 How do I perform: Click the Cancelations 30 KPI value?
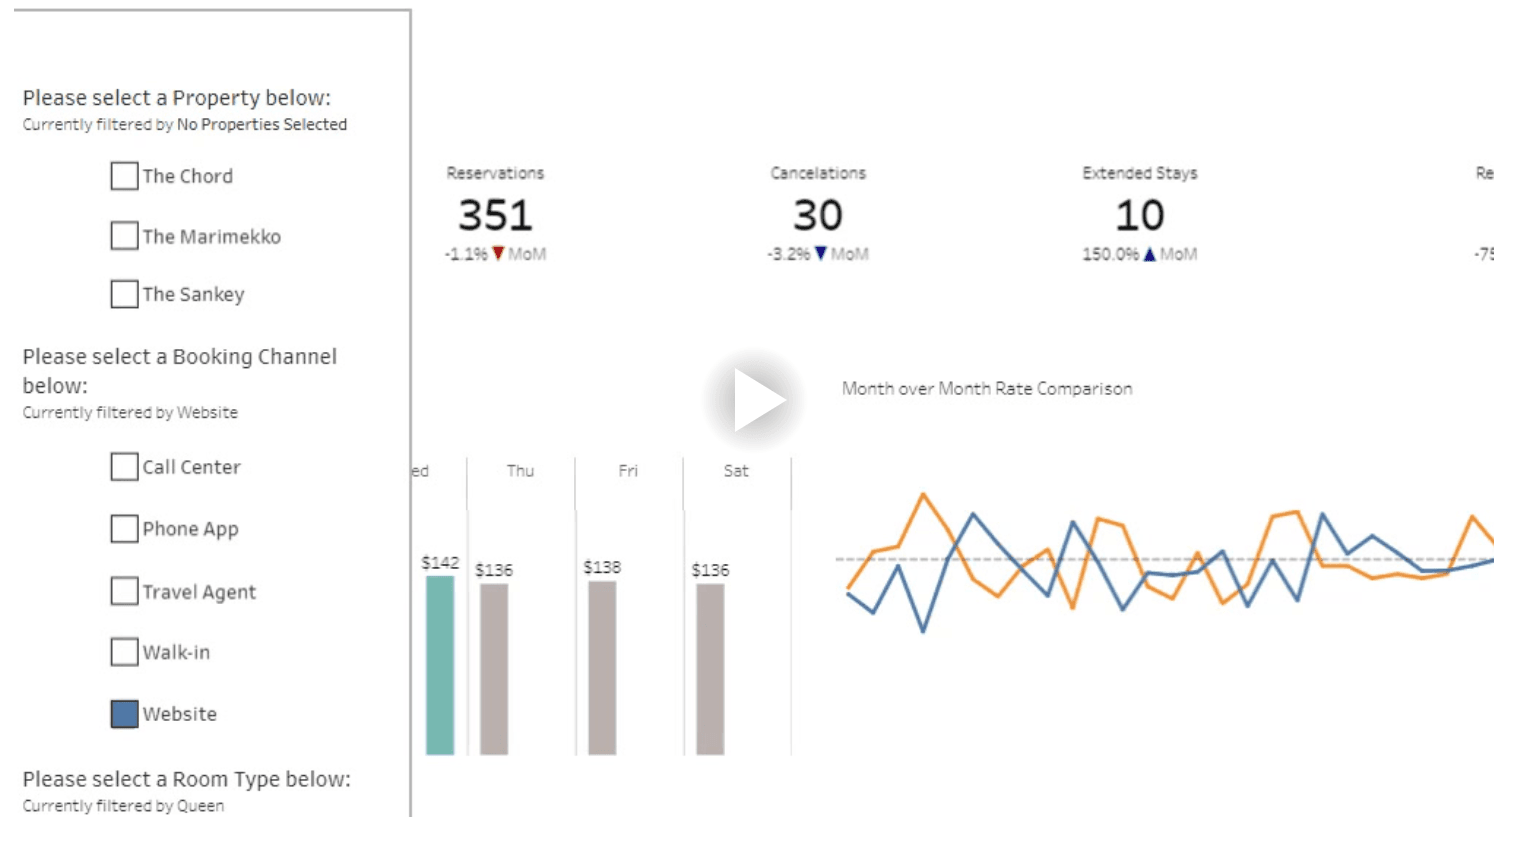818,215
